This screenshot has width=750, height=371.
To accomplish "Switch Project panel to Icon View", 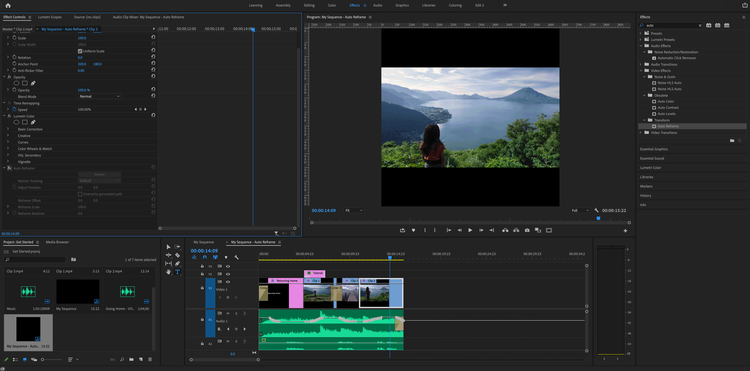I will [x=24, y=359].
